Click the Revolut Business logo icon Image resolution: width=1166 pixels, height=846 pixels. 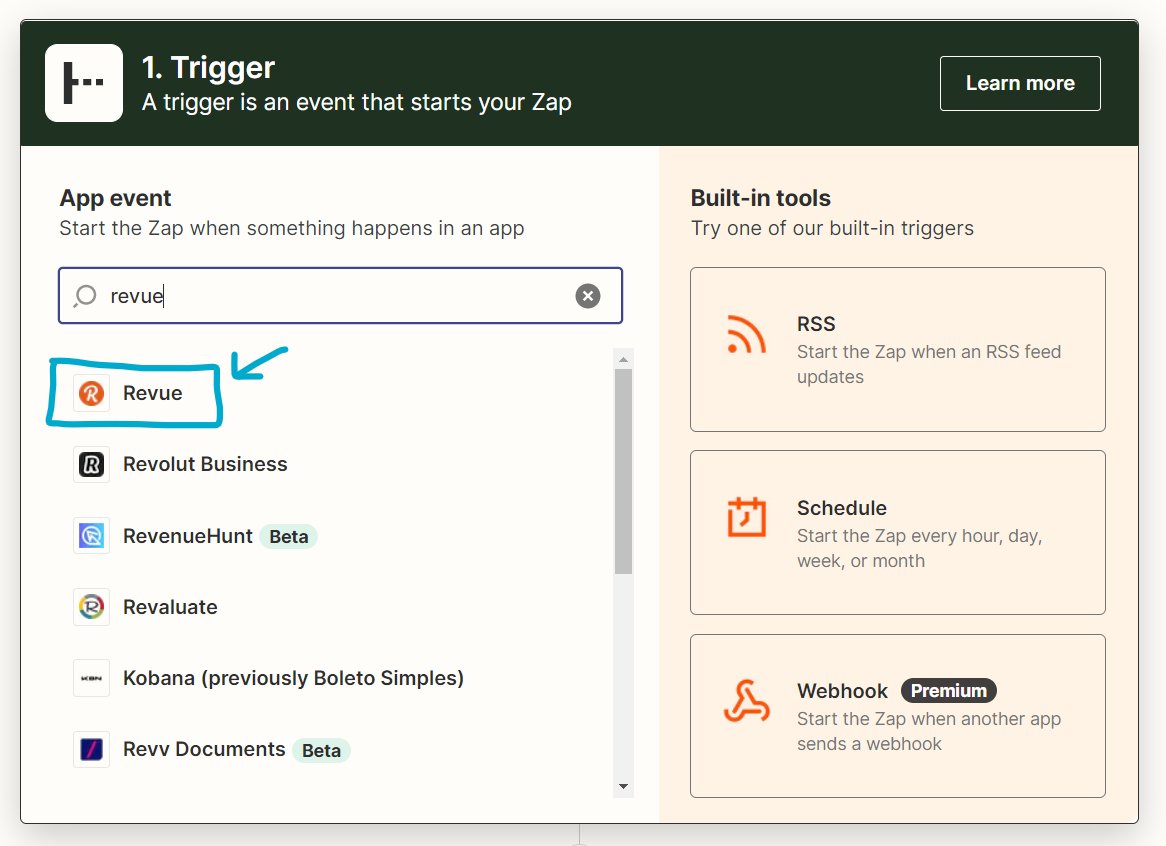click(91, 465)
